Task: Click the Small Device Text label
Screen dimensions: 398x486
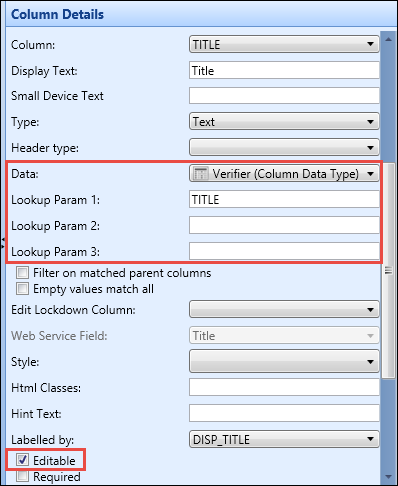Action: click(x=57, y=96)
